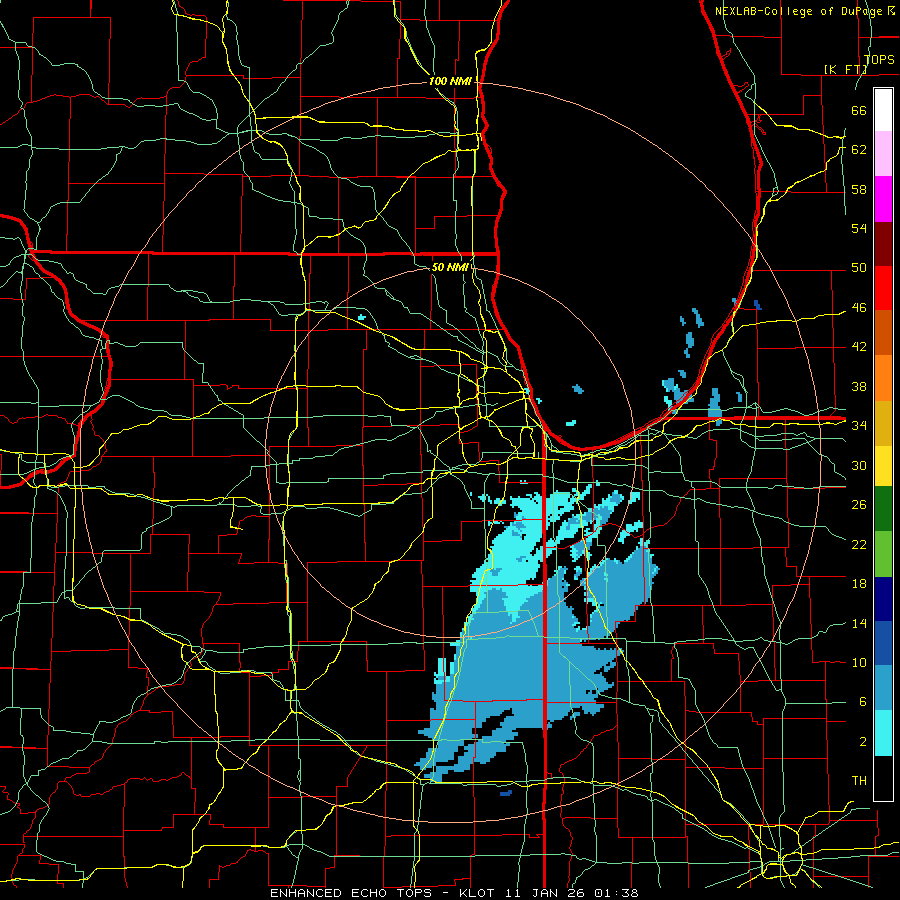The height and width of the screenshot is (900, 900).
Task: Pick the dark orange legend swatch
Action: coord(883,333)
